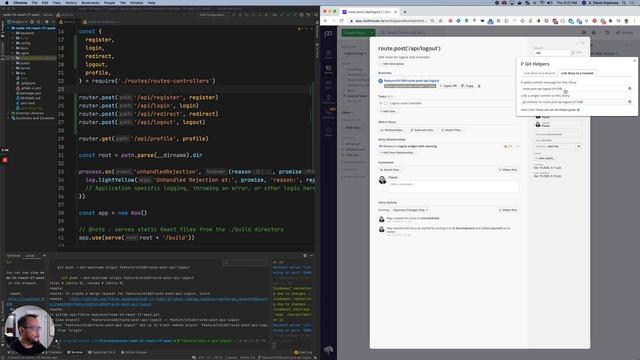Screen dimensions: 640x360
Task: Expand the project root folder in IDE tree
Action: (9, 28)
